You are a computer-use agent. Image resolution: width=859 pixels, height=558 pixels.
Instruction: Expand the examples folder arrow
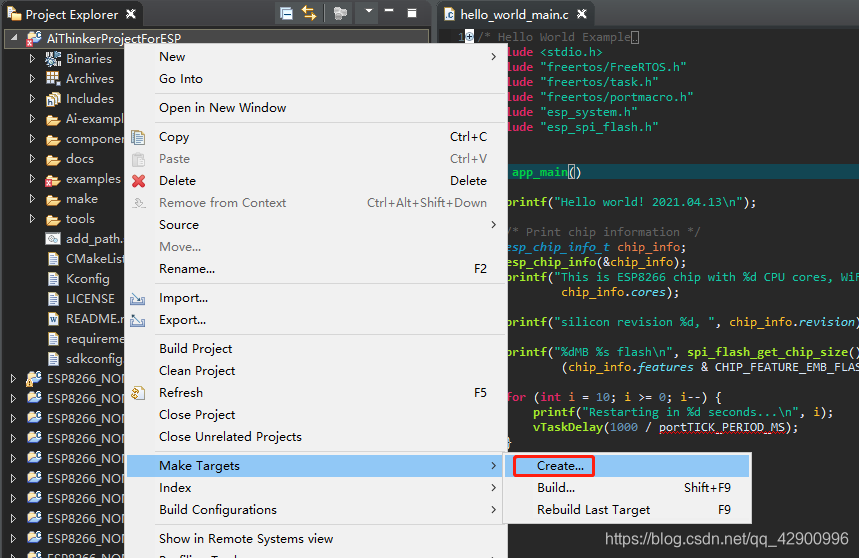point(32,179)
